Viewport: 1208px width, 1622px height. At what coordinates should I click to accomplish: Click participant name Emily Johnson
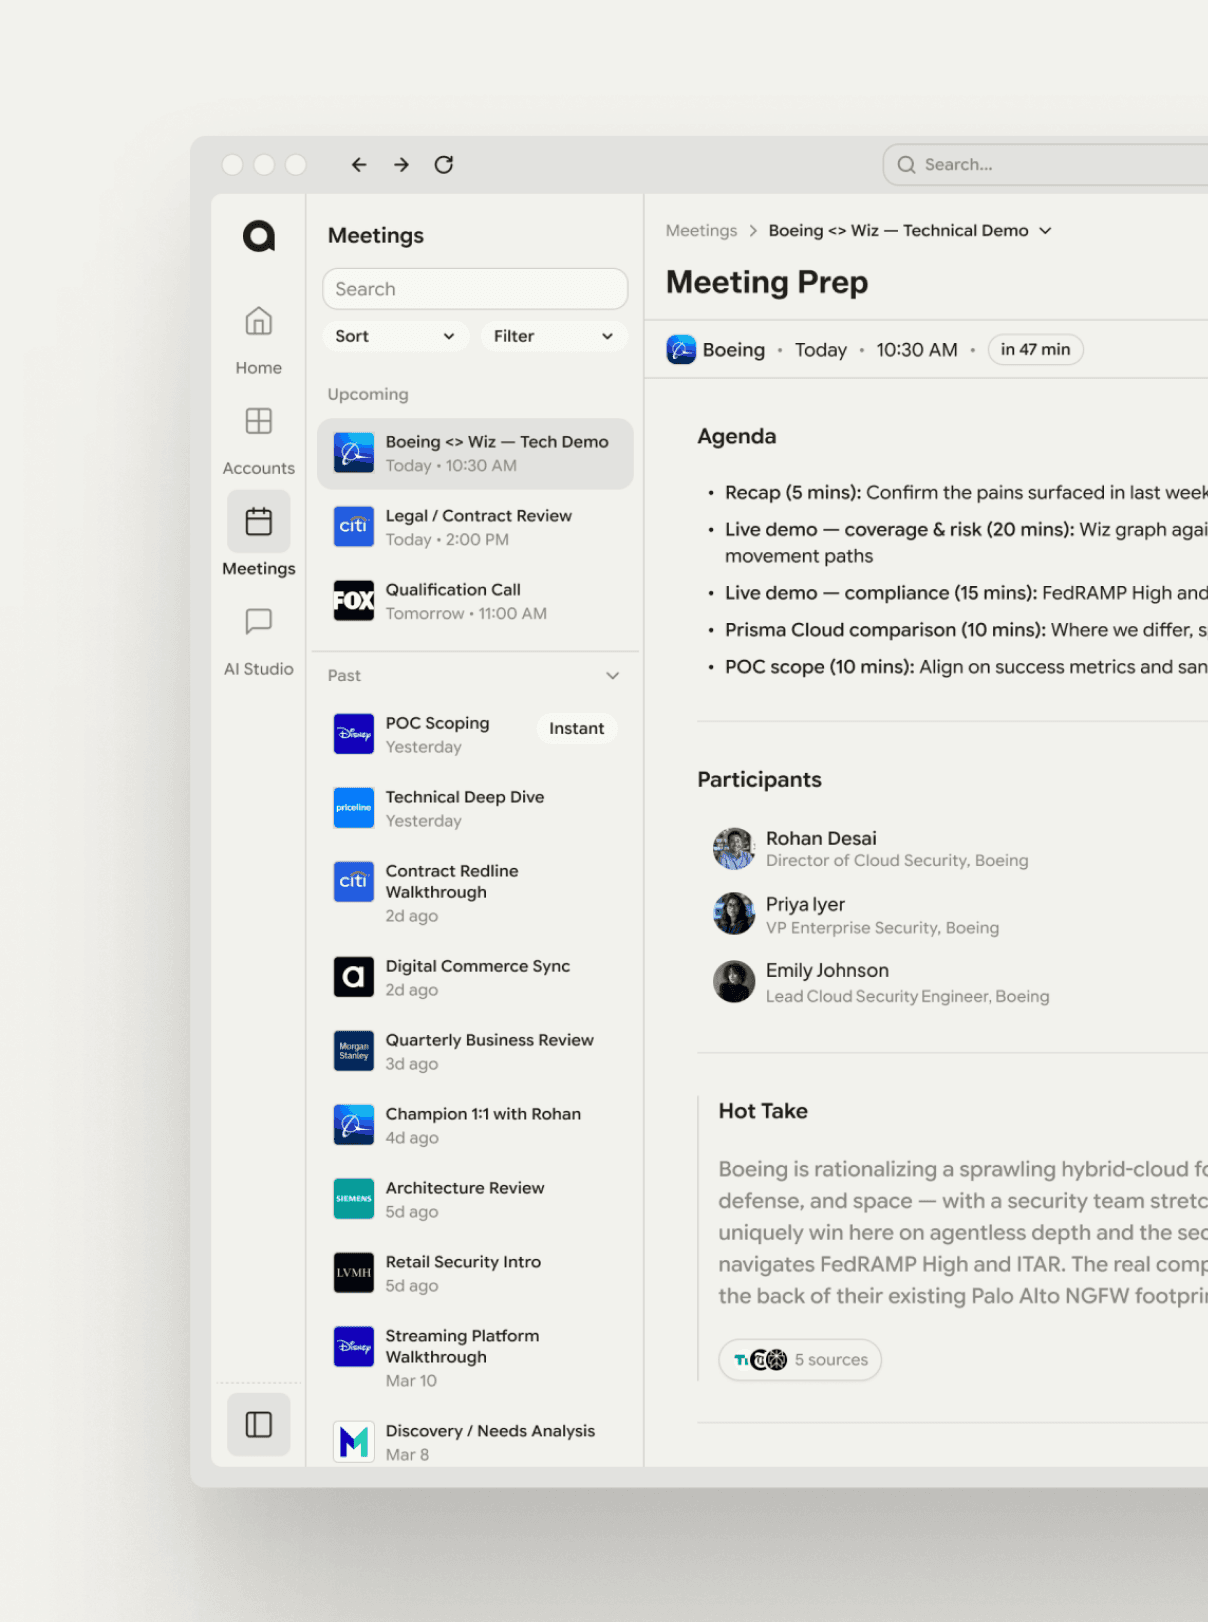coord(827,970)
